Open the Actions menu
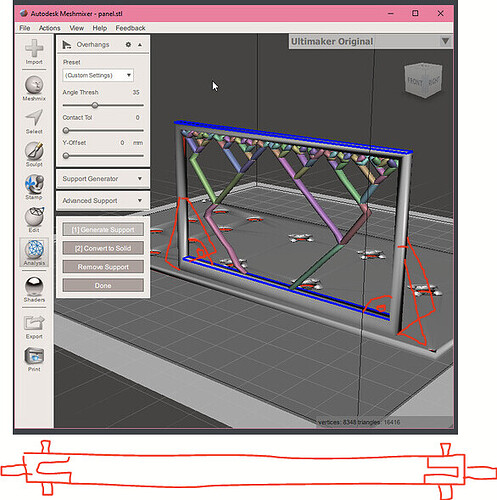 coord(50,28)
